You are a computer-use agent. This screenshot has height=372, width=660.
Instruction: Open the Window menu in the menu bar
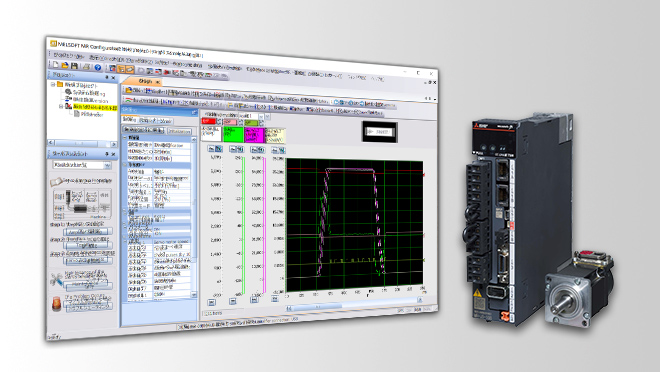pos(357,77)
